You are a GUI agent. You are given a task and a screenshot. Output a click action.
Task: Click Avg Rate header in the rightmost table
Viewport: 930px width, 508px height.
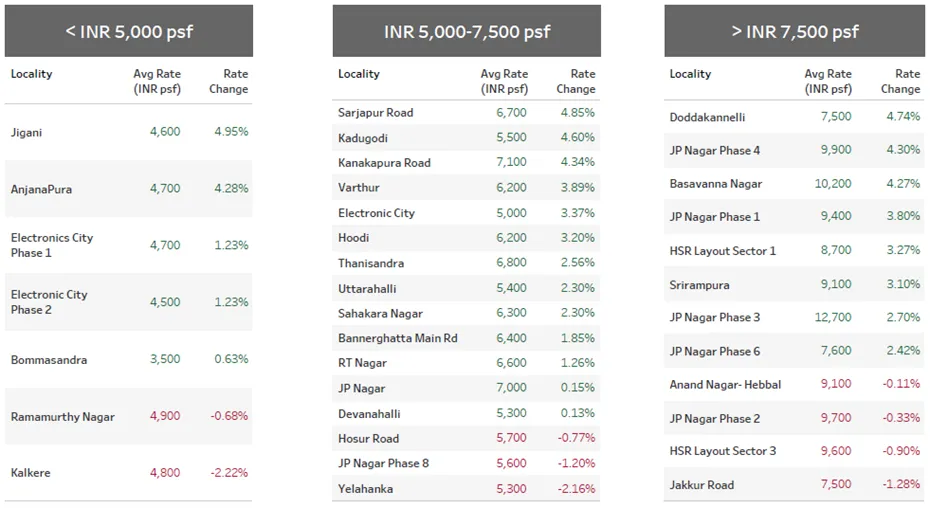(x=827, y=81)
